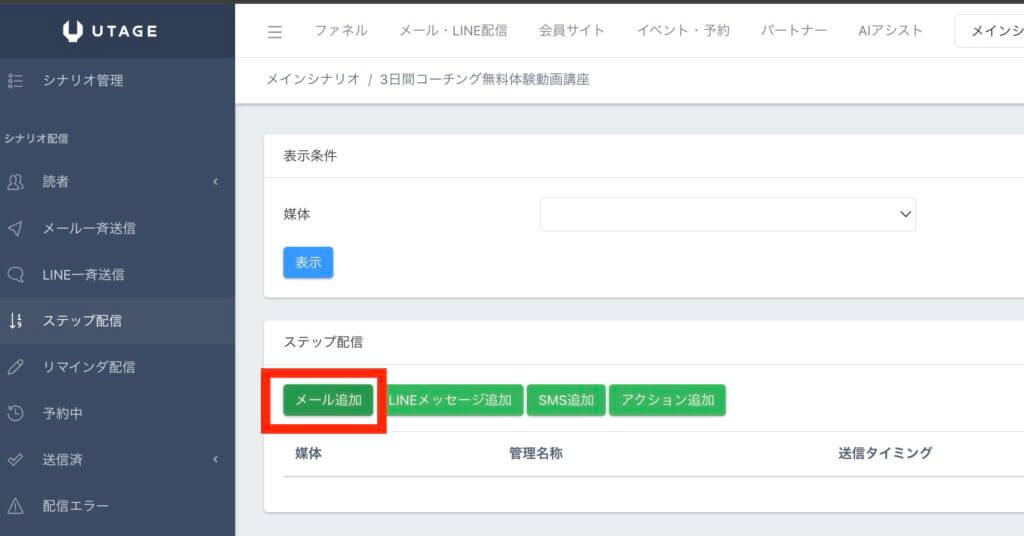
Task: Click the メール追加 button
Action: click(x=328, y=400)
